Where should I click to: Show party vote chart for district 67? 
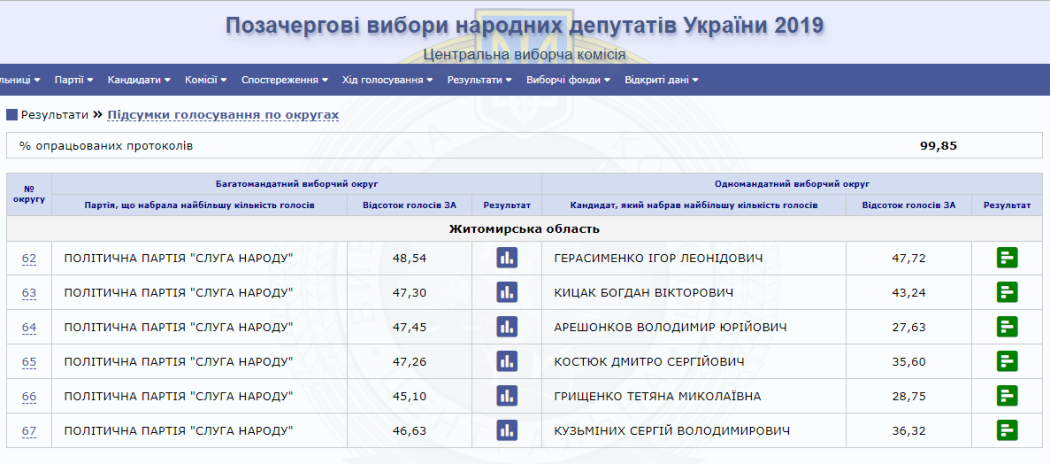tap(507, 430)
